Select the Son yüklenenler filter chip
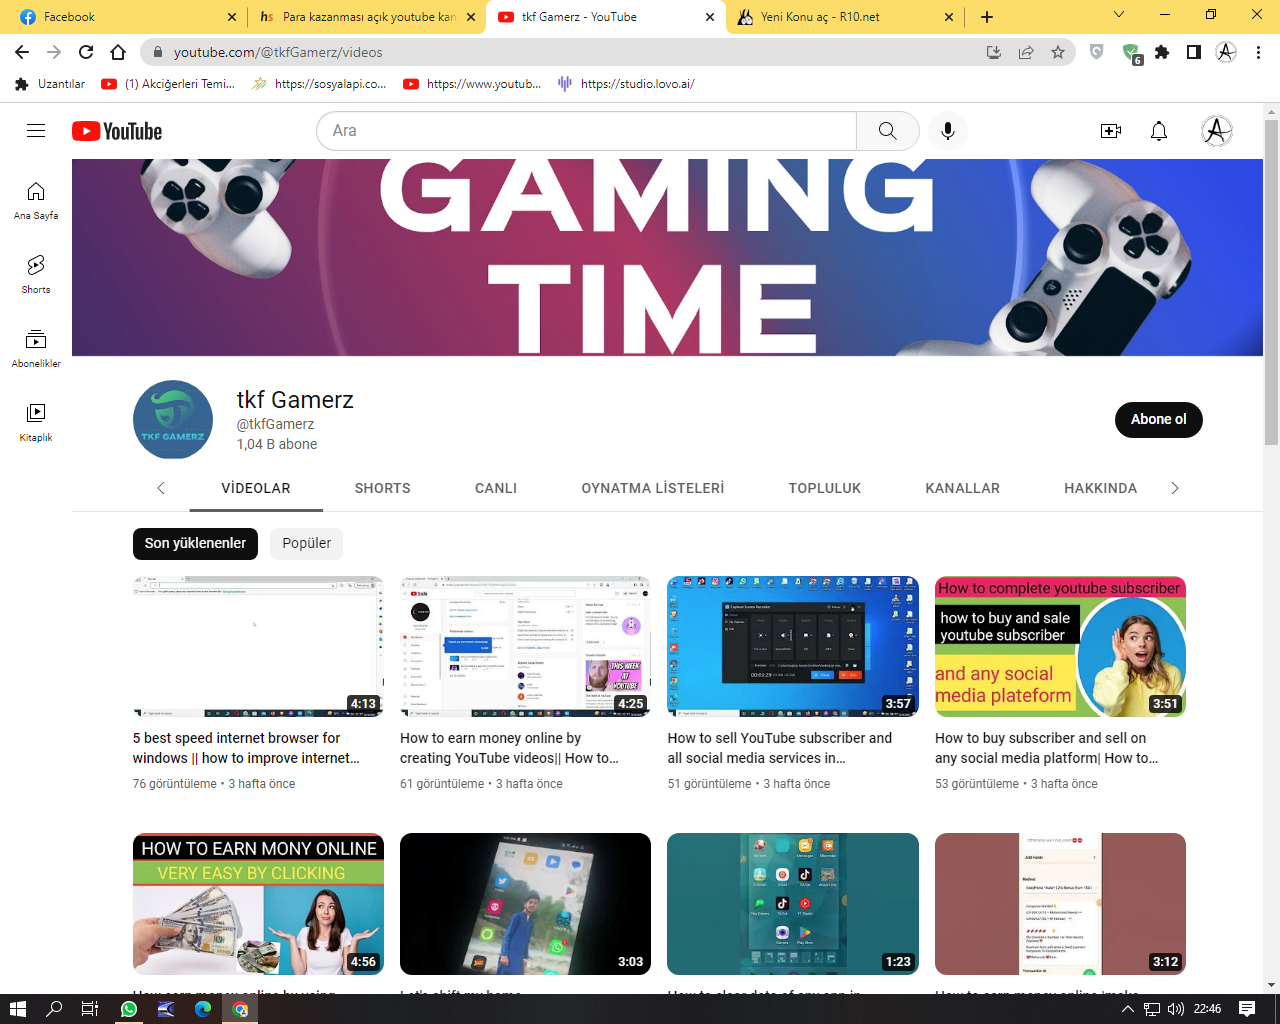The width and height of the screenshot is (1280, 1024). point(195,543)
